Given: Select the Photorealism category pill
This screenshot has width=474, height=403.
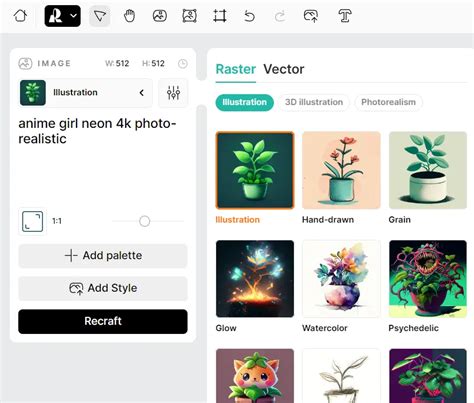Looking at the screenshot, I should coord(388,102).
